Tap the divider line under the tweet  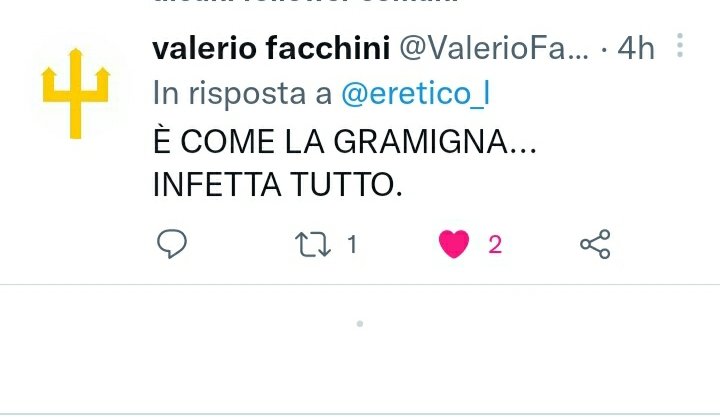(360, 285)
